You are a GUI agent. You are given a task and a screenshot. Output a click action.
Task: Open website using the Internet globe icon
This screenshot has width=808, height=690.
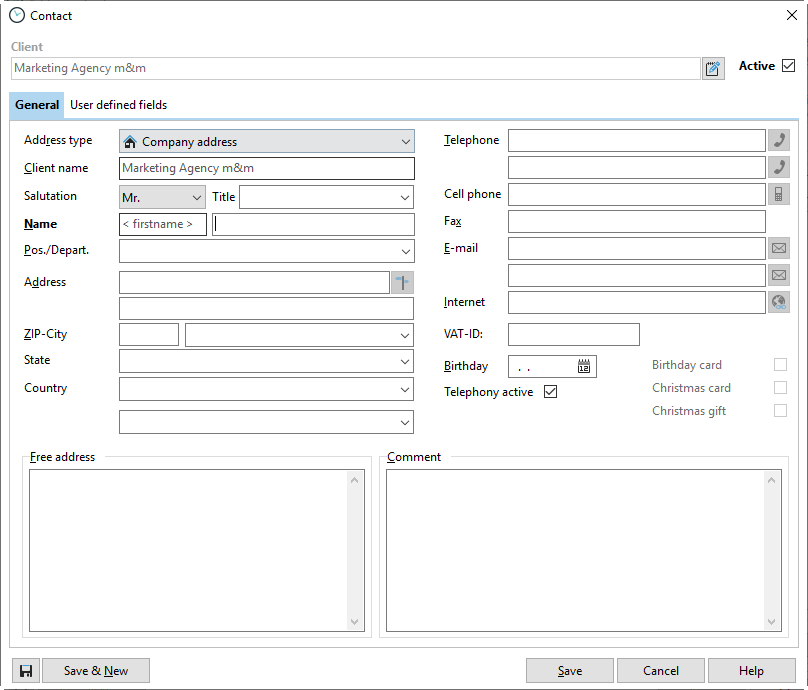point(778,302)
